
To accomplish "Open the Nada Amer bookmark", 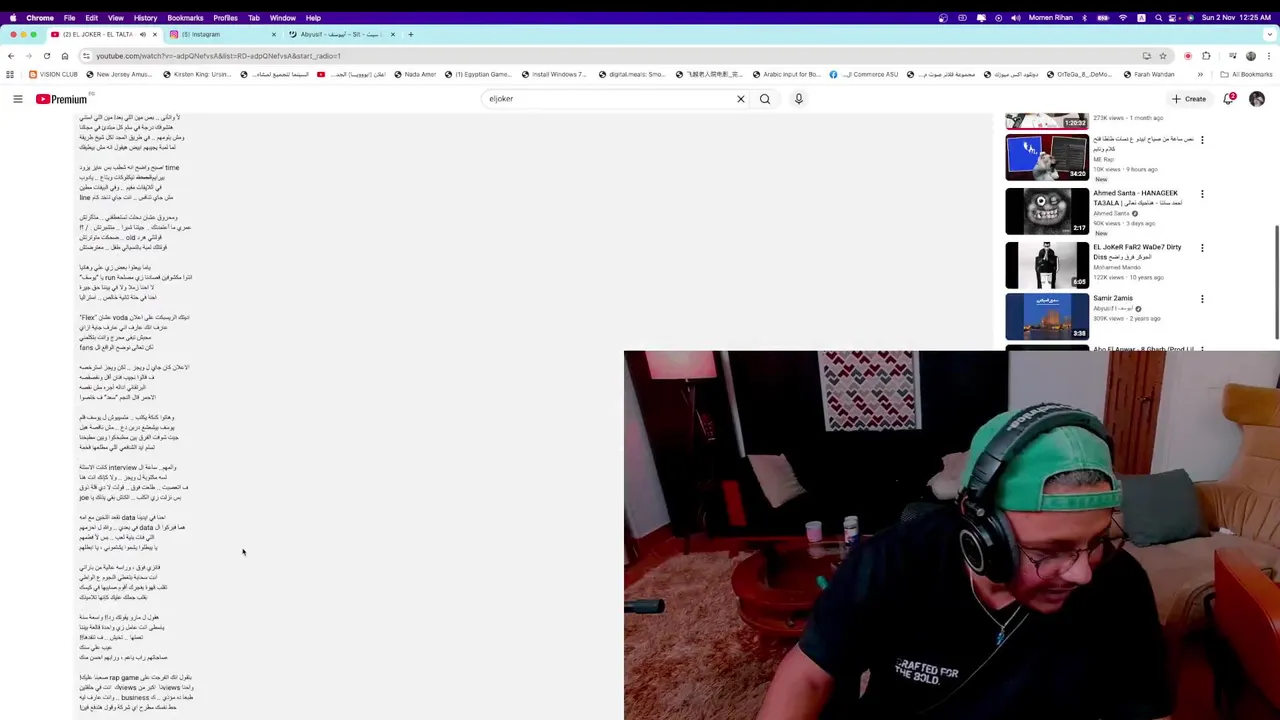I will click(x=414, y=74).
